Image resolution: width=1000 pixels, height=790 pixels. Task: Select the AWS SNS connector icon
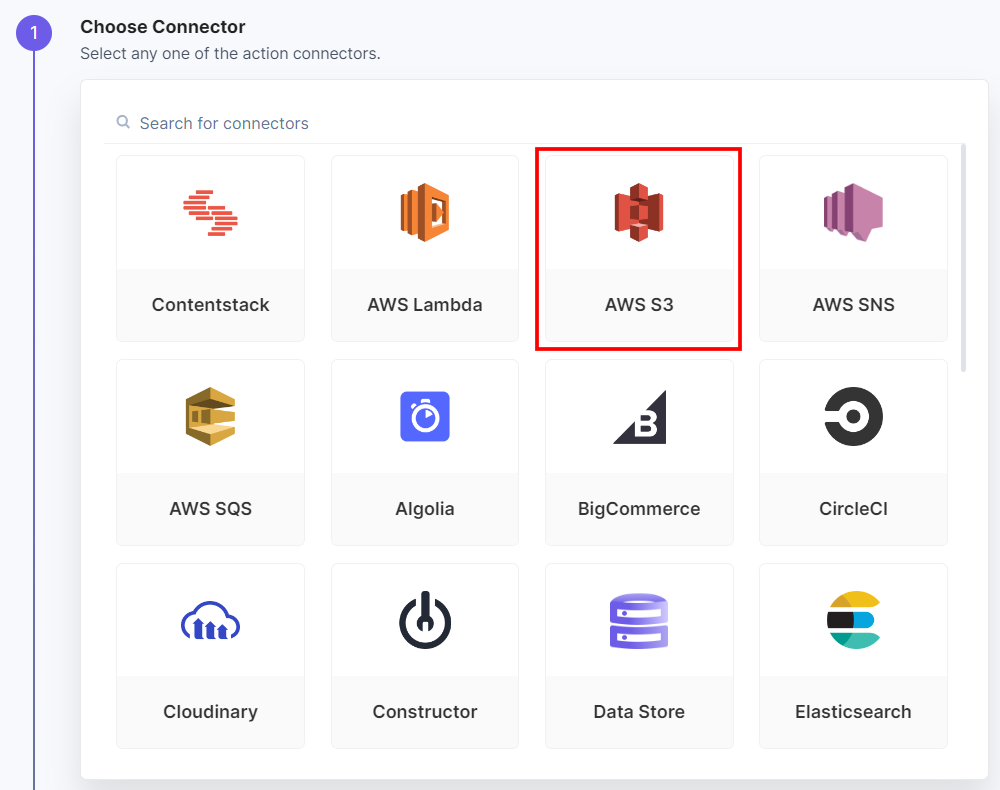coord(853,211)
